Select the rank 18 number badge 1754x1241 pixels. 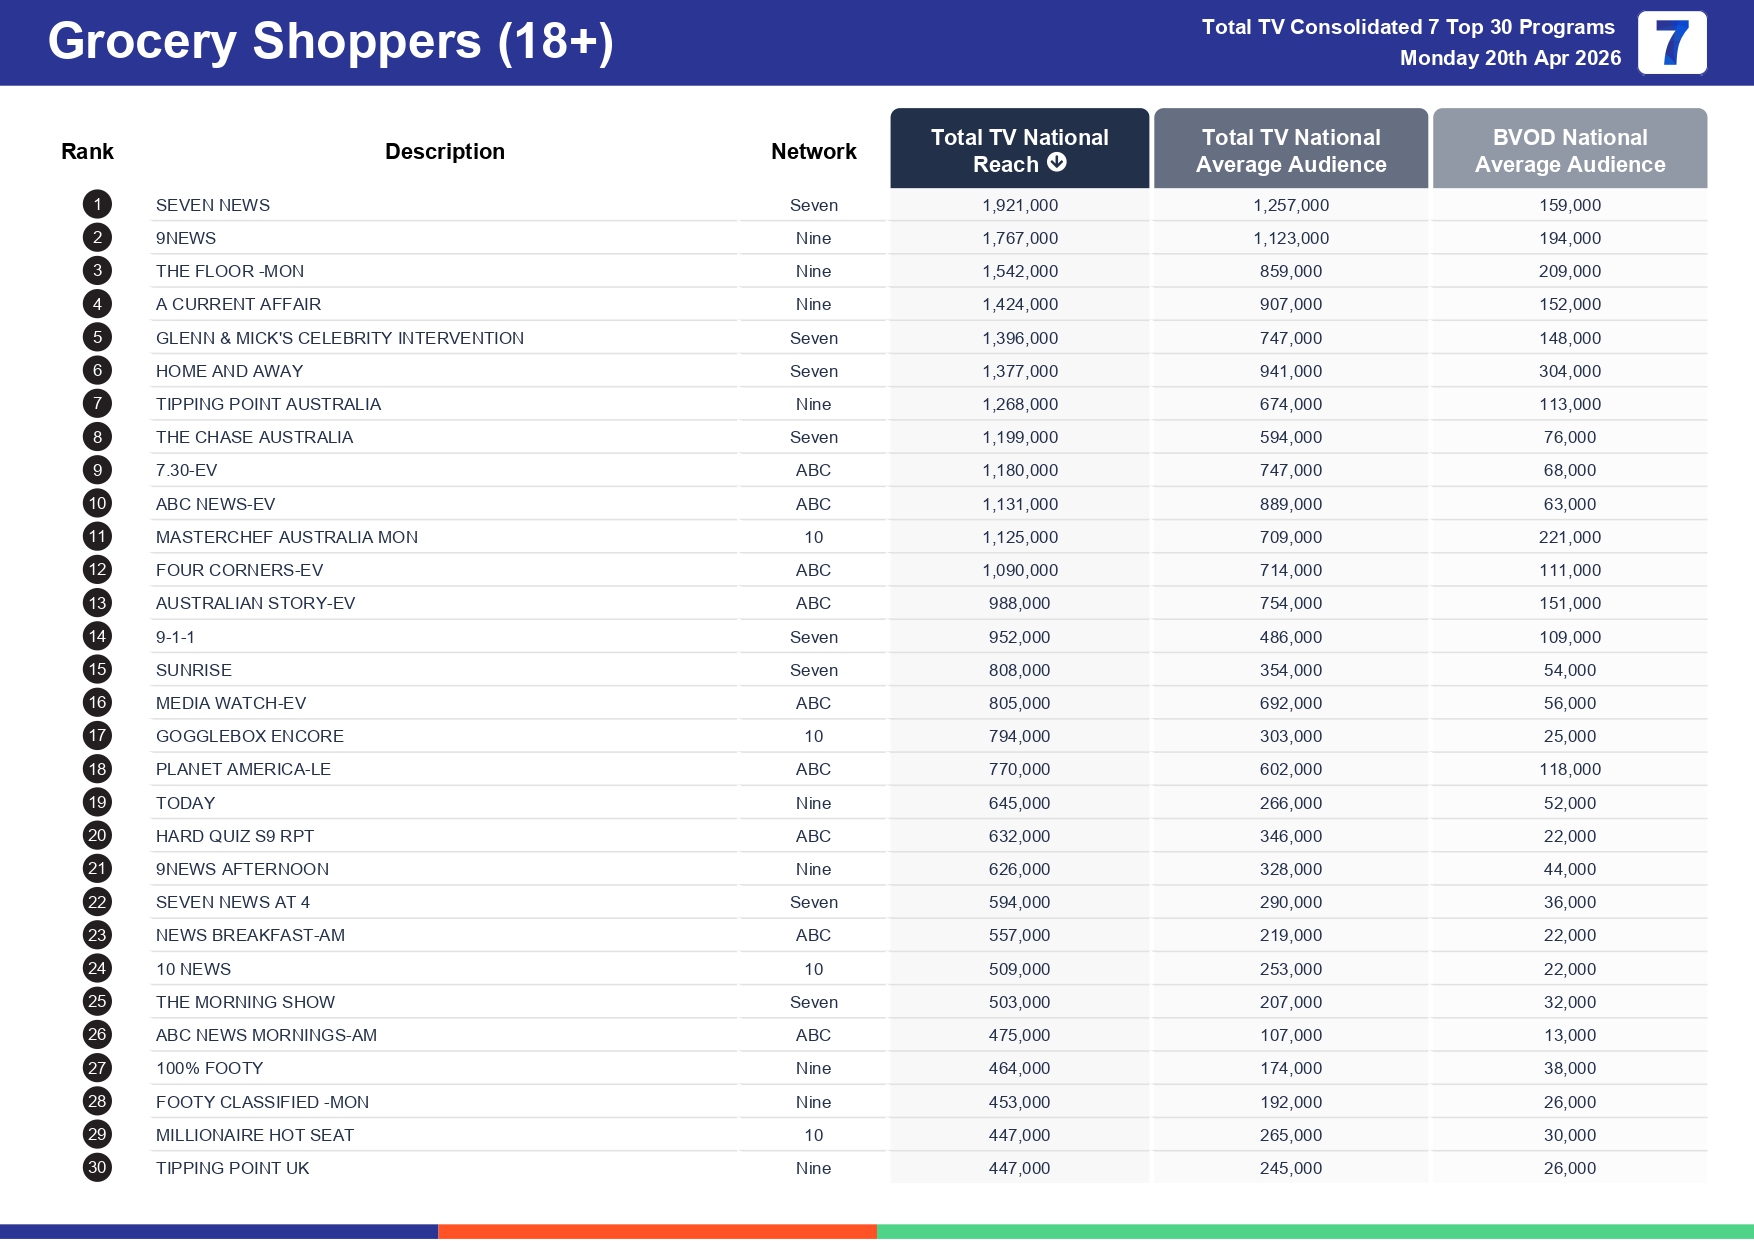pos(97,769)
